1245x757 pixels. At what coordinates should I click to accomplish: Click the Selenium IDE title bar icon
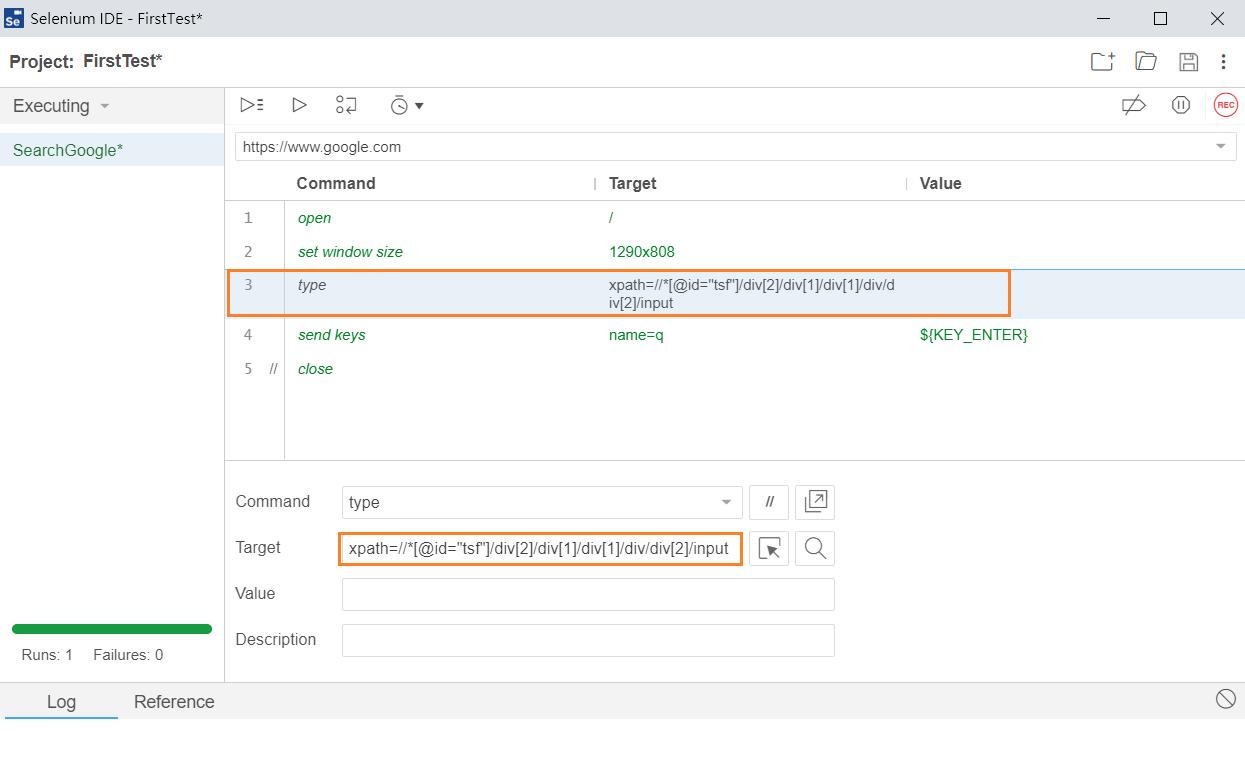(14, 19)
